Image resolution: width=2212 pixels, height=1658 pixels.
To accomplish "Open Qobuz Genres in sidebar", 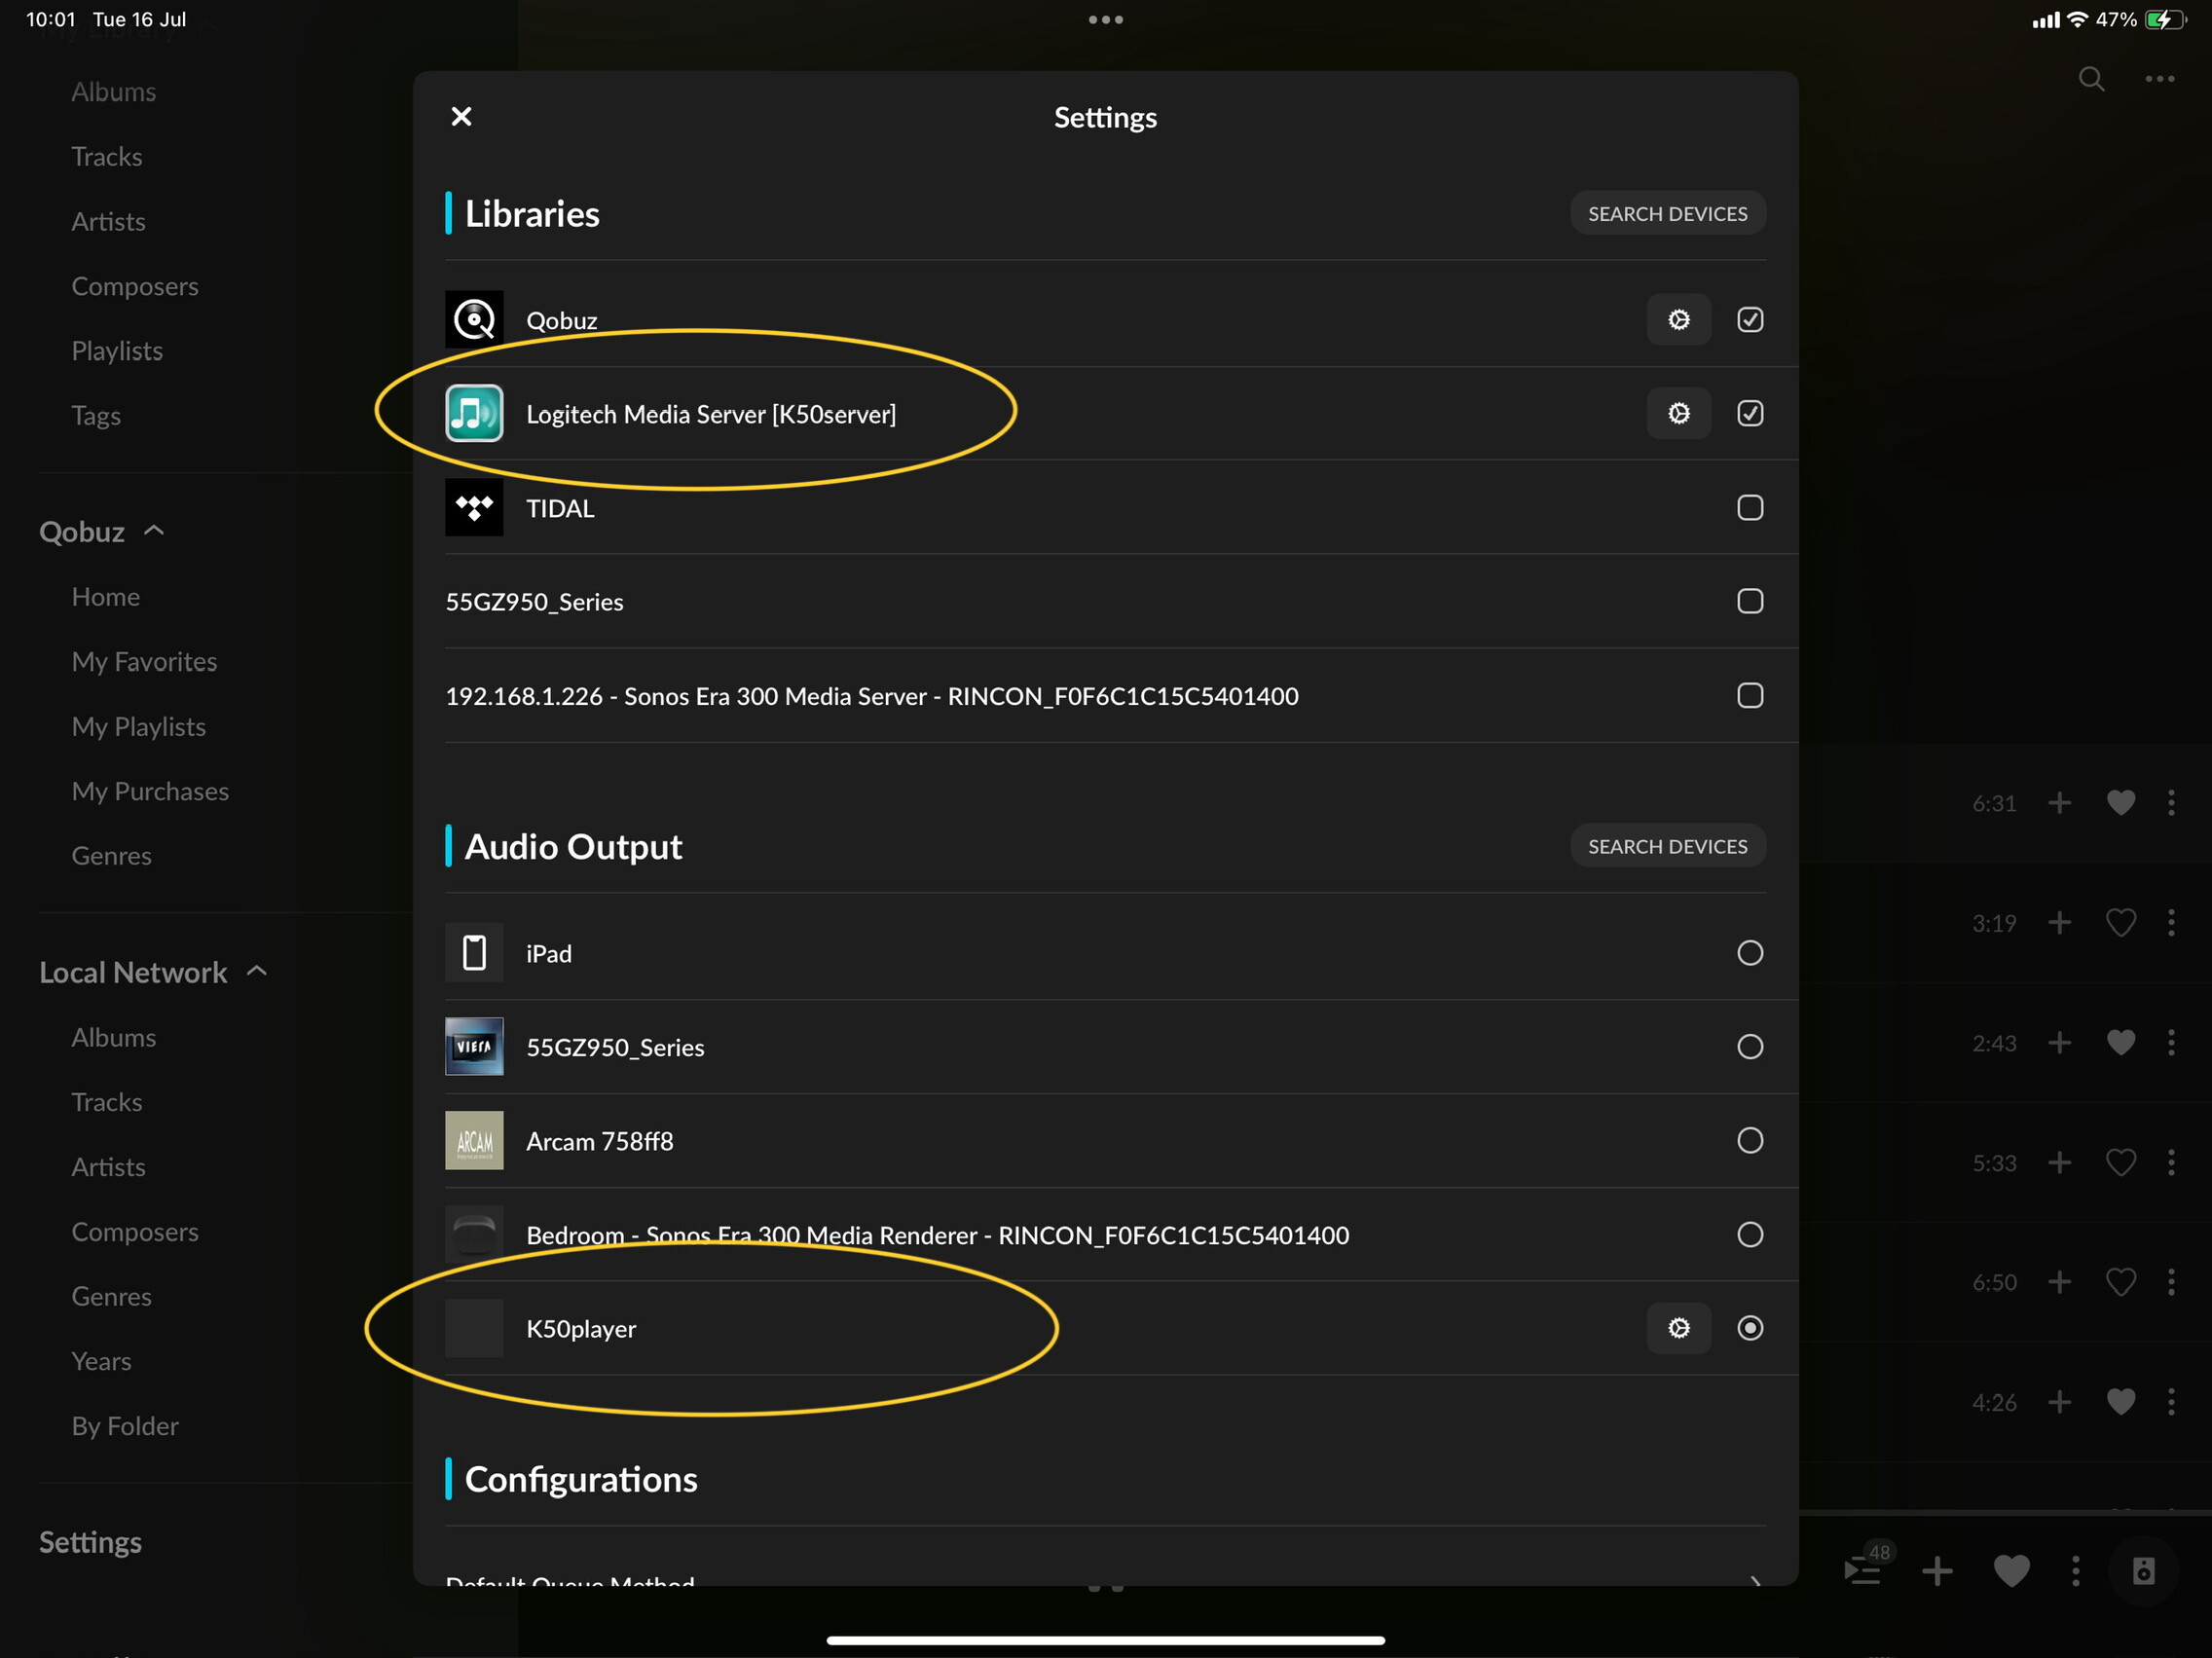I will tap(111, 856).
